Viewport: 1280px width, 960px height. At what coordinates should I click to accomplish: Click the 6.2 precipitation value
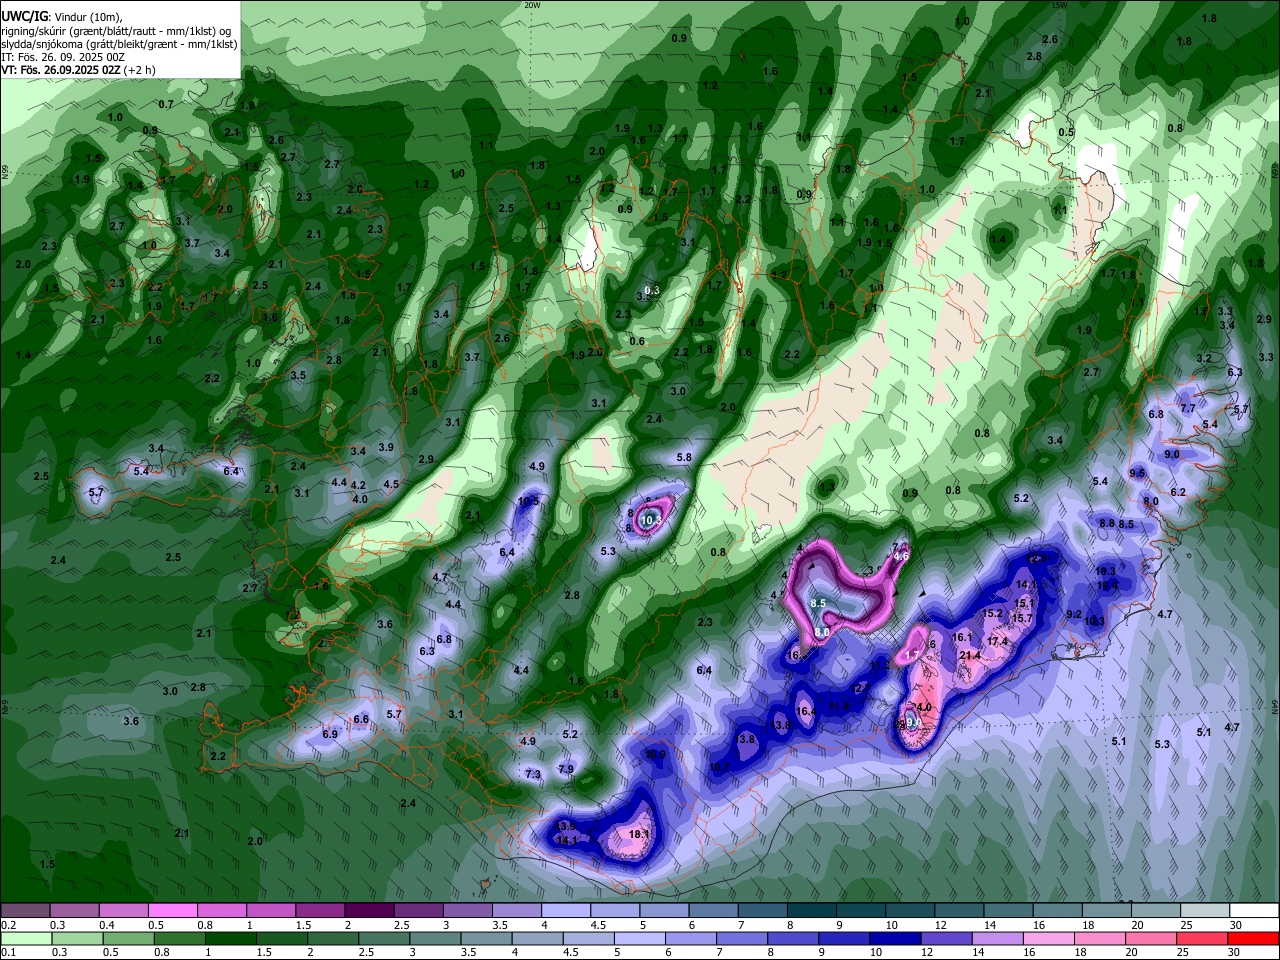tap(1178, 493)
